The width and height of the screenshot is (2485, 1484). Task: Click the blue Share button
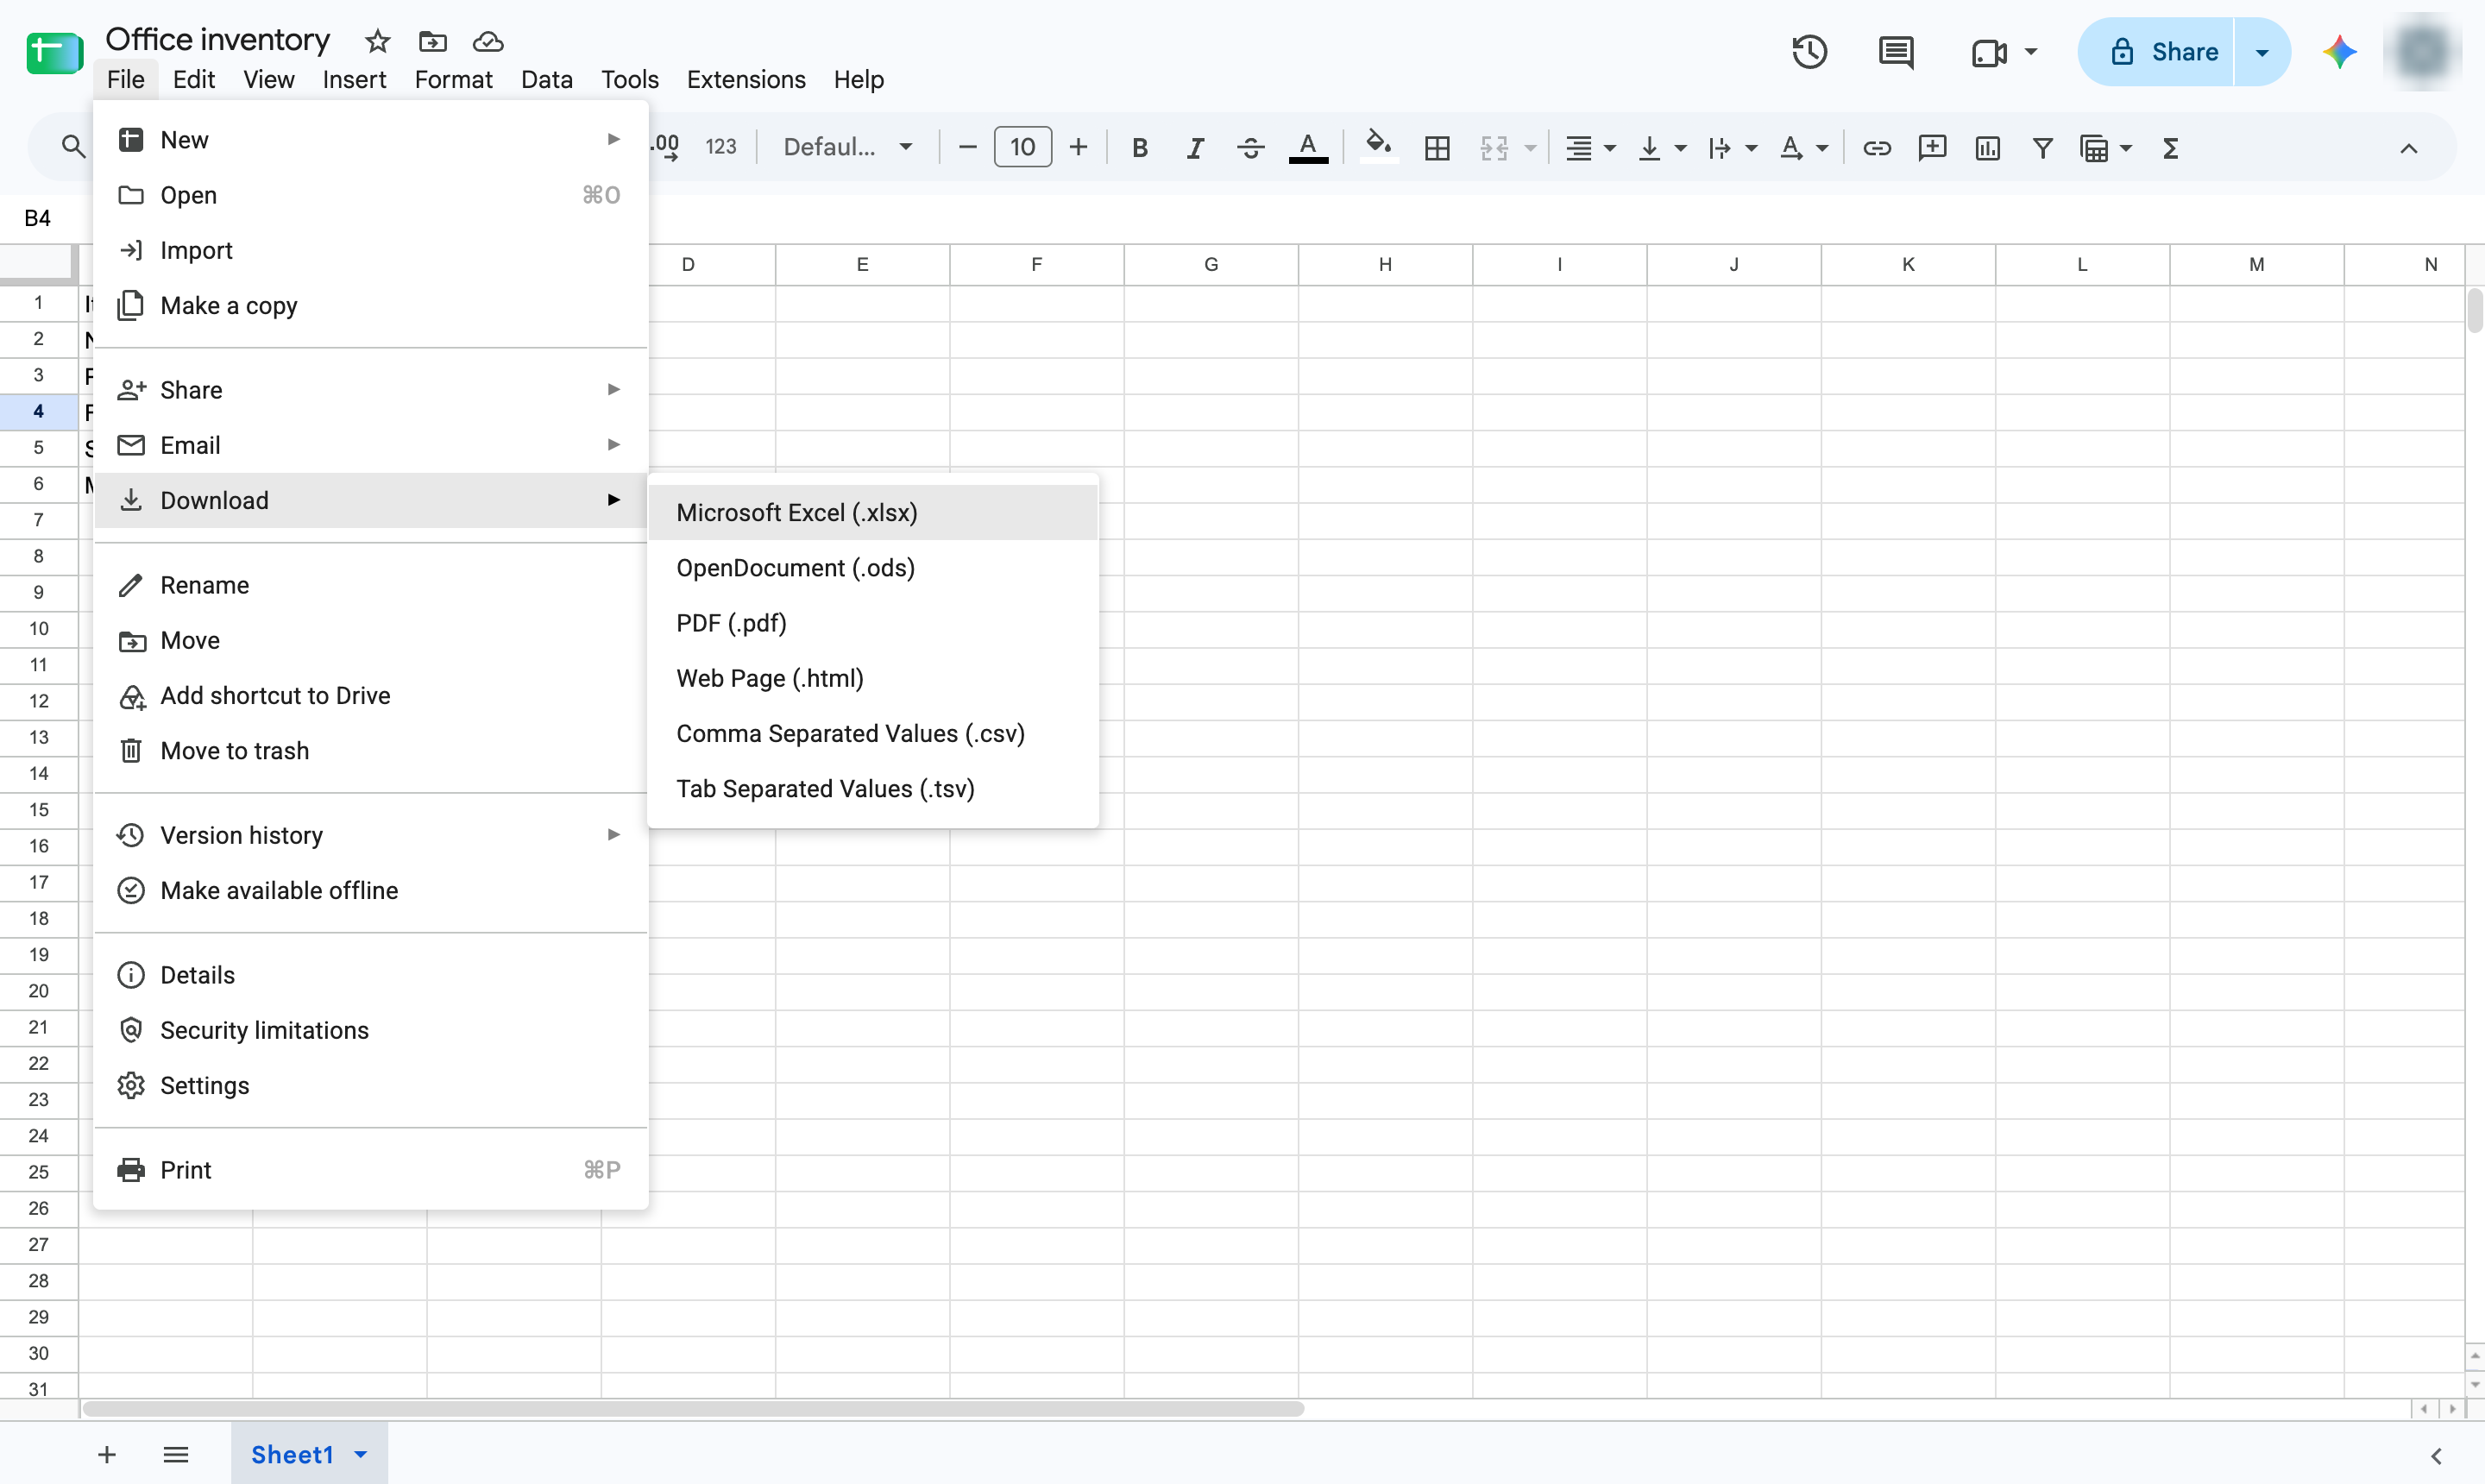pos(2155,52)
